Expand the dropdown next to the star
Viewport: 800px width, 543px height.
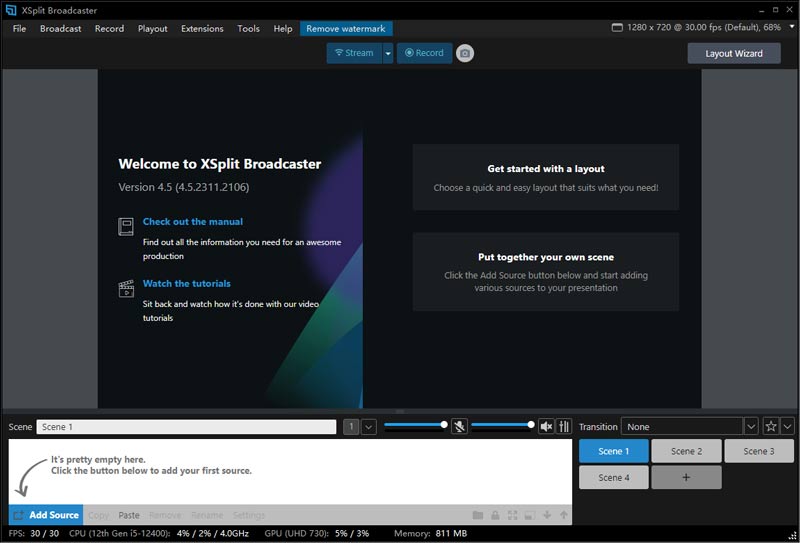click(788, 426)
